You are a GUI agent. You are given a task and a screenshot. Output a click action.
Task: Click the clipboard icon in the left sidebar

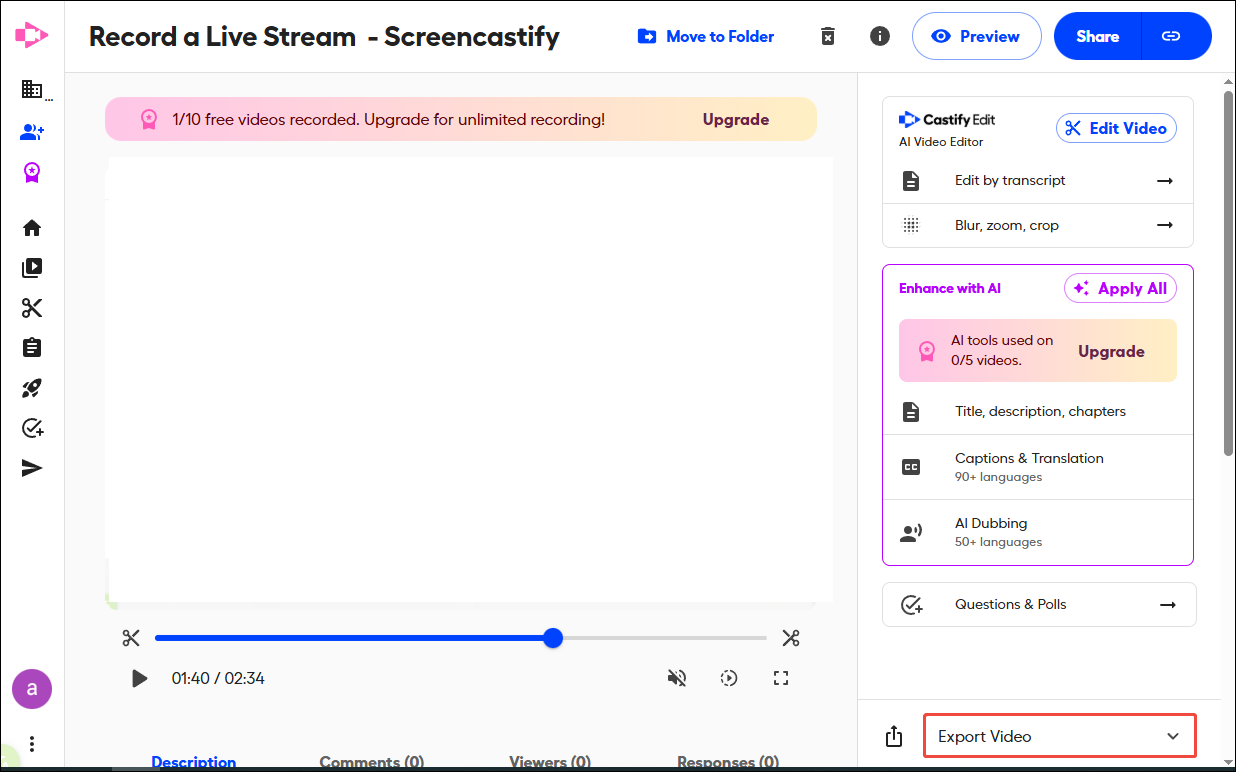[x=31, y=347]
